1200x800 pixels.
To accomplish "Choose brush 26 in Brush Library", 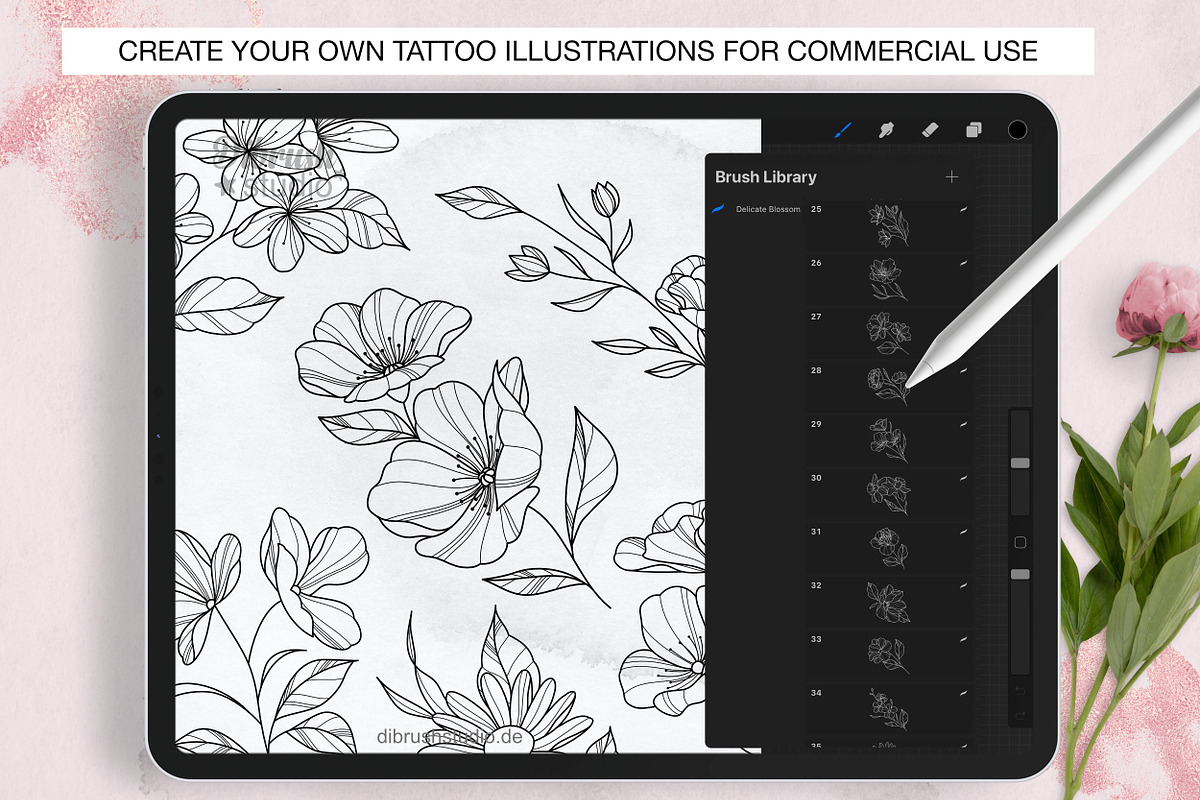I will pos(890,279).
